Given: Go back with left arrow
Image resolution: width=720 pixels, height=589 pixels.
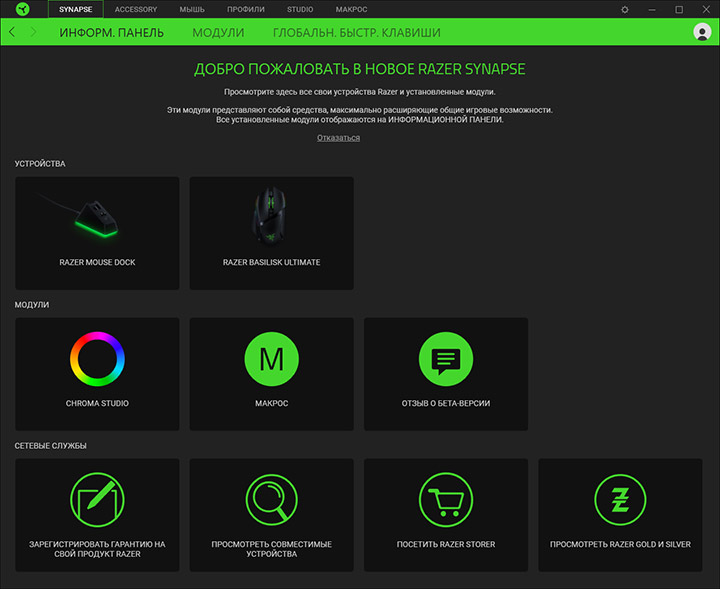Looking at the screenshot, I should 12,32.
